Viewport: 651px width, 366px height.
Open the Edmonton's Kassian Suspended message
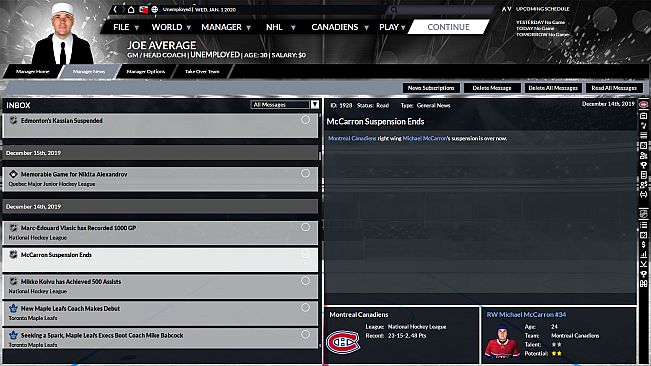[x=160, y=125]
